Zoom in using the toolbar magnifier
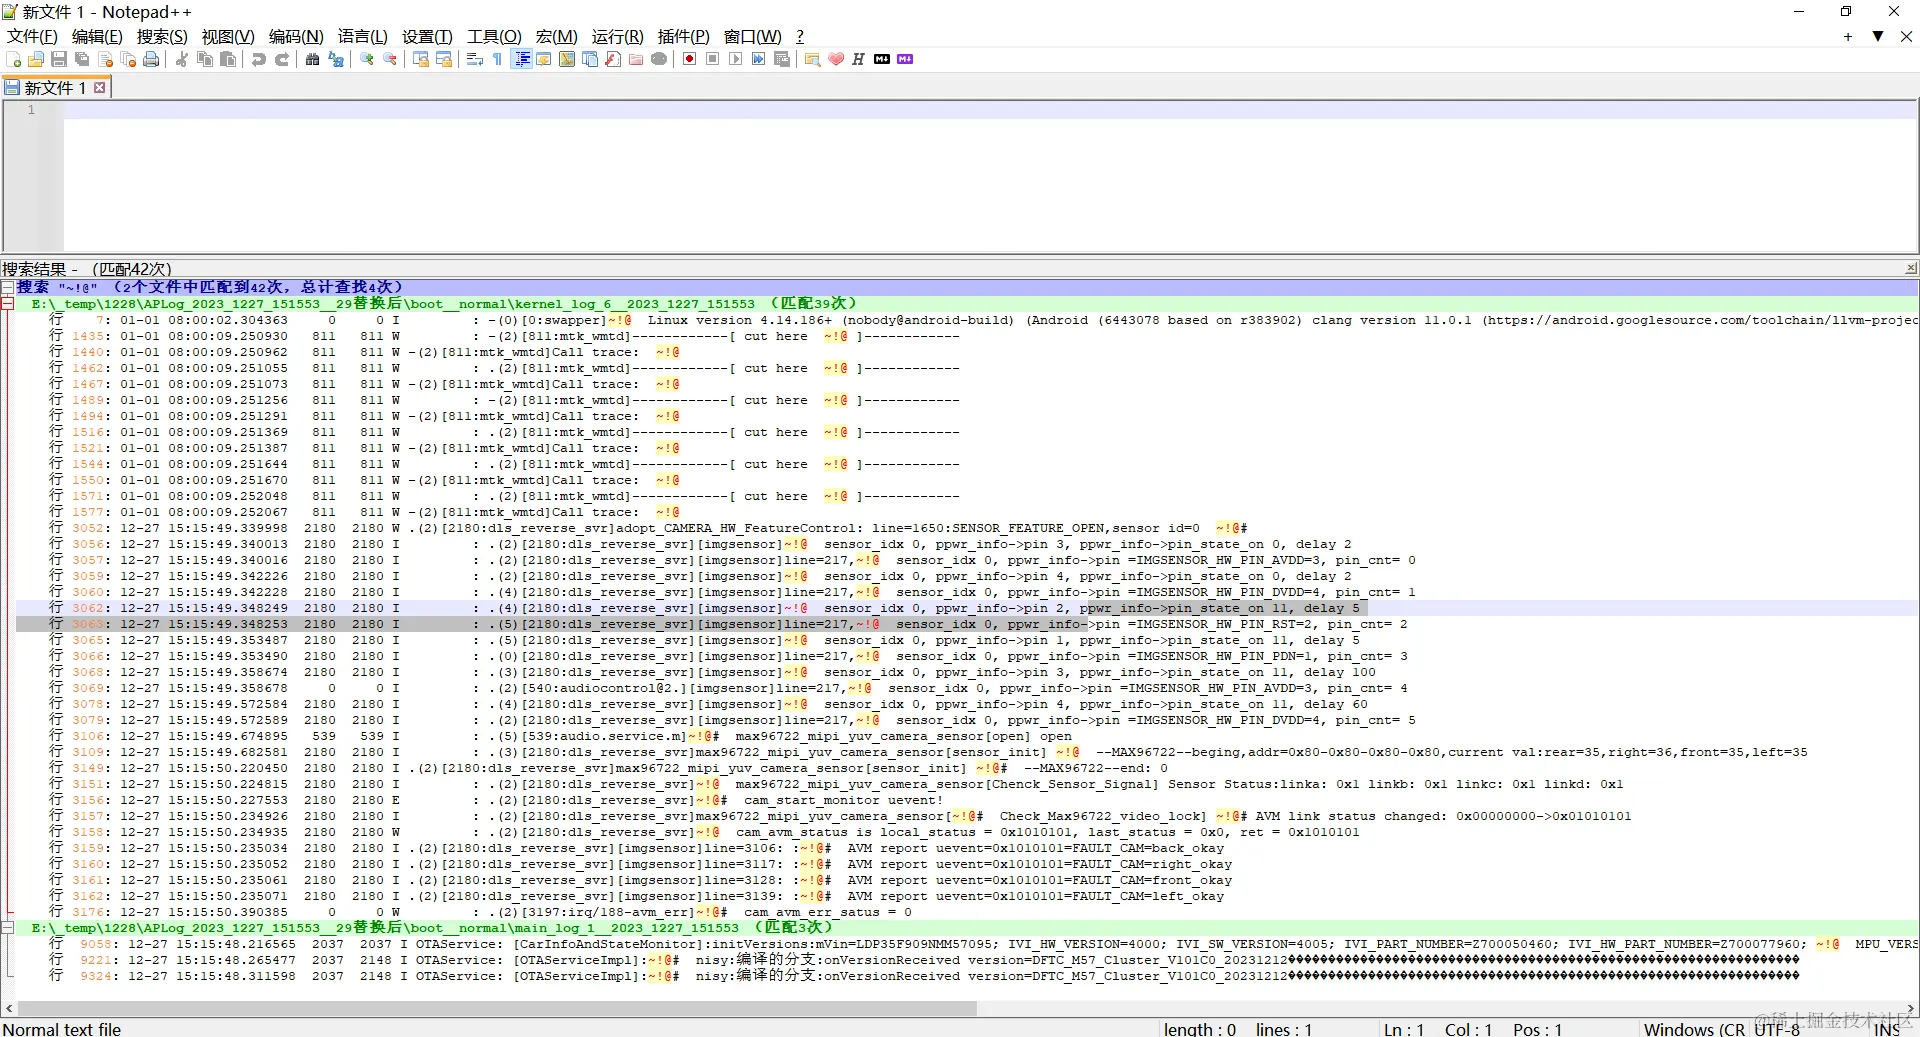The width and height of the screenshot is (1920, 1037). pos(367,59)
